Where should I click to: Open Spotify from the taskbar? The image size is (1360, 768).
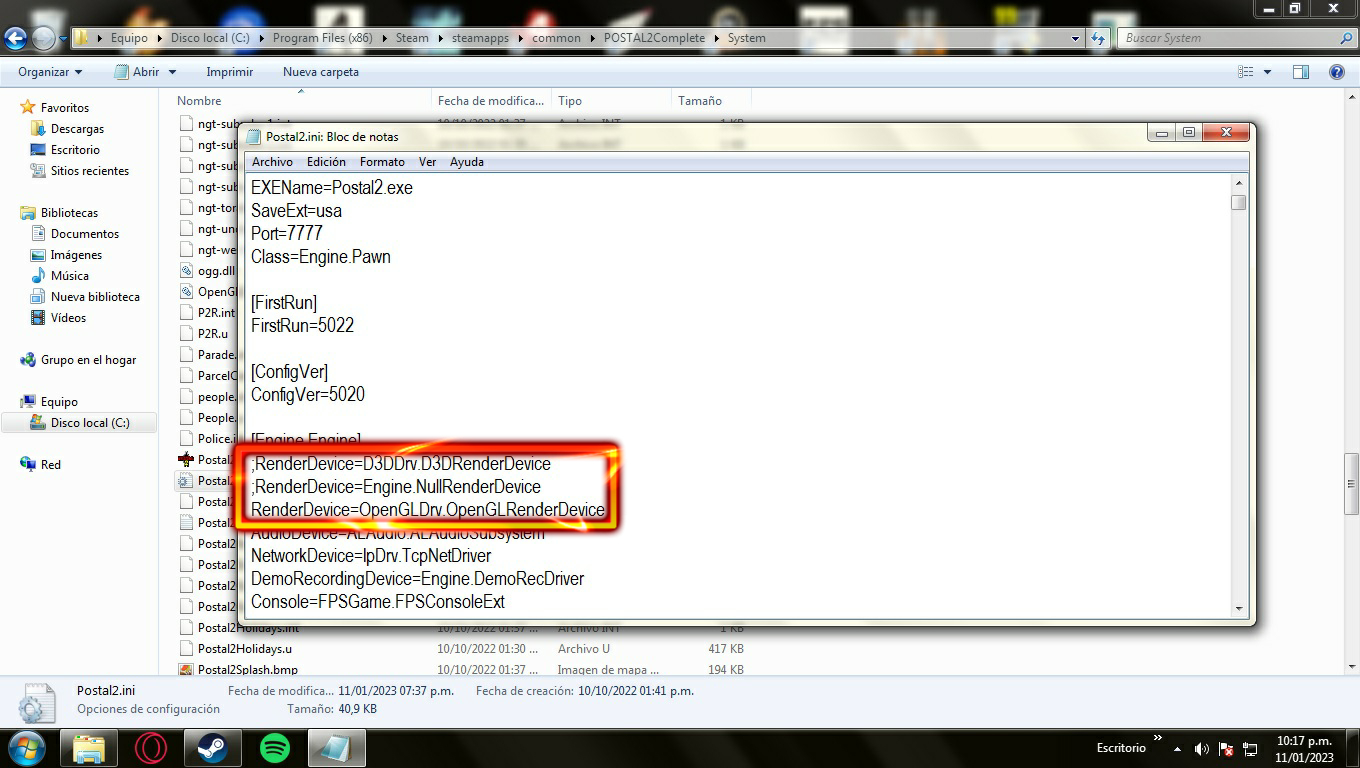[274, 748]
